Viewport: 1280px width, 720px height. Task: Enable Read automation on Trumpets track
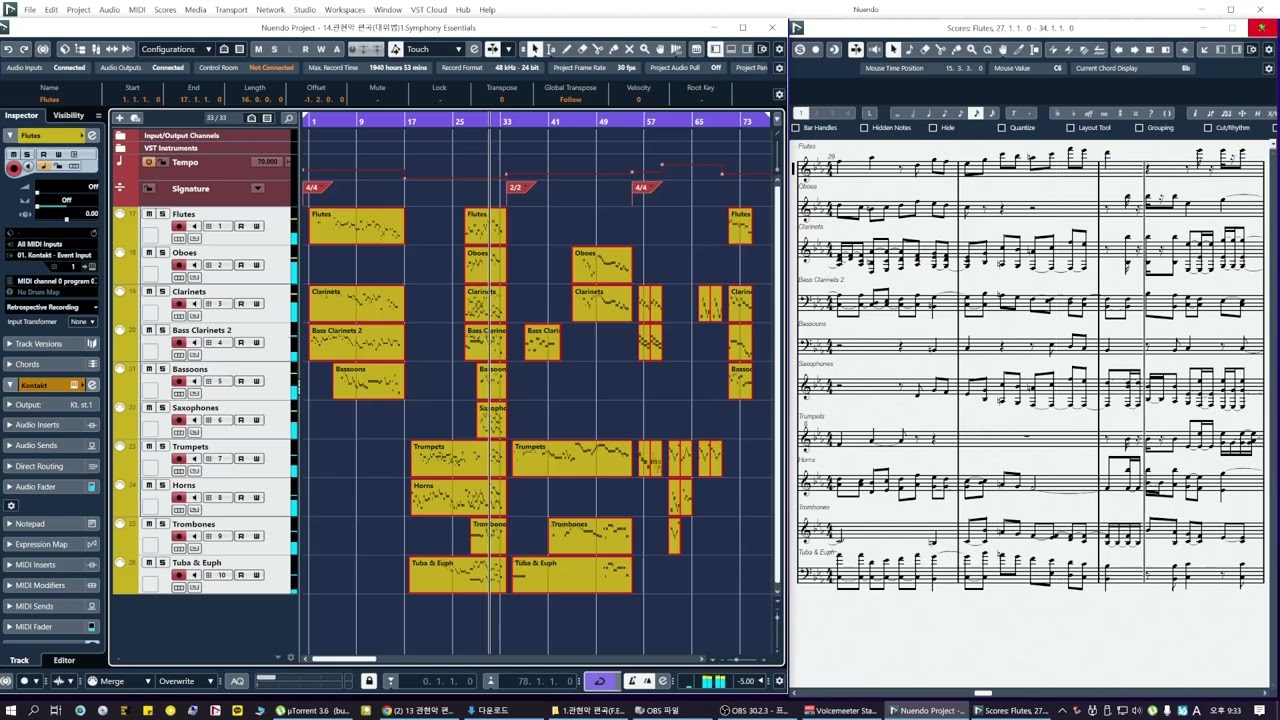click(241, 459)
